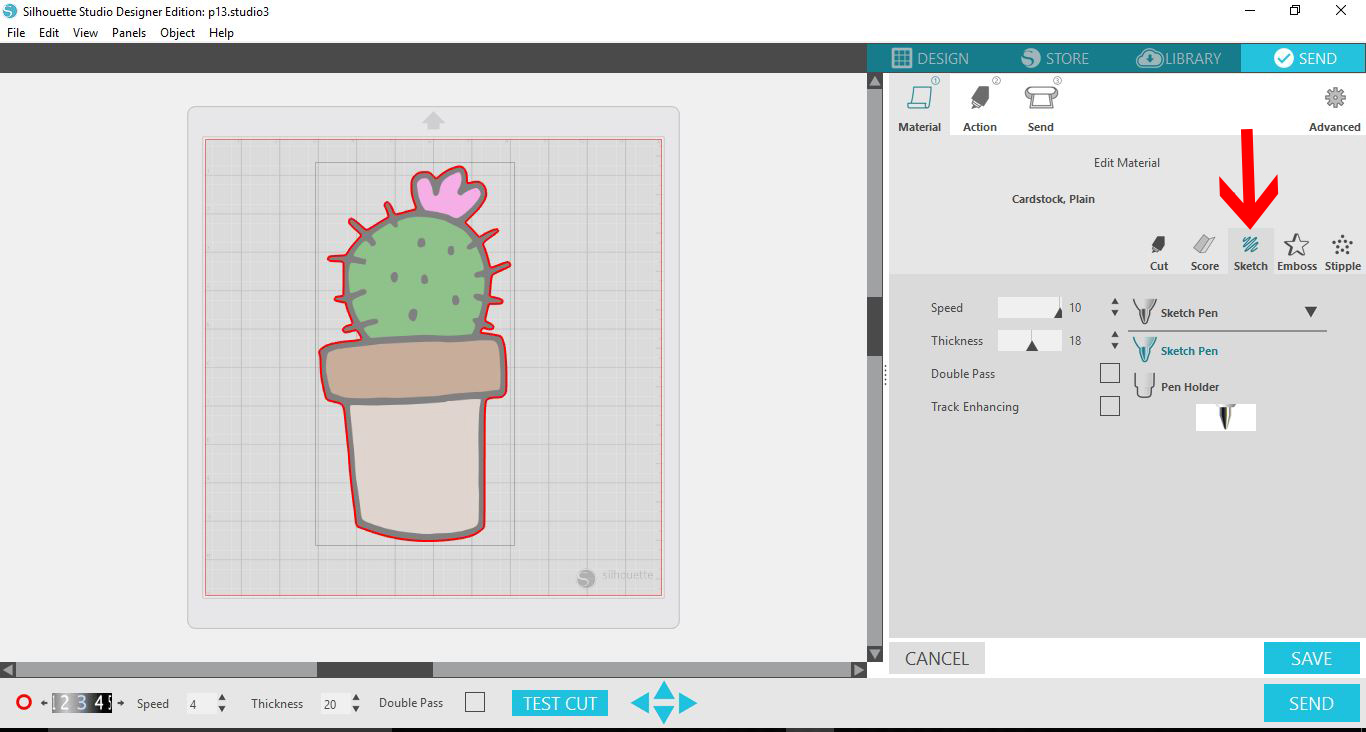Open the Panels menu

pos(129,33)
